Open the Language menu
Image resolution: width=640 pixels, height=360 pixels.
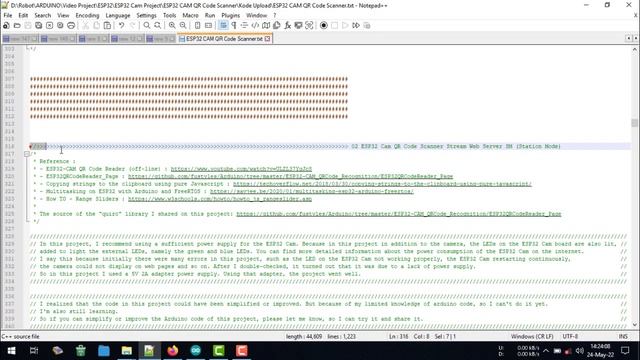(x=118, y=15)
